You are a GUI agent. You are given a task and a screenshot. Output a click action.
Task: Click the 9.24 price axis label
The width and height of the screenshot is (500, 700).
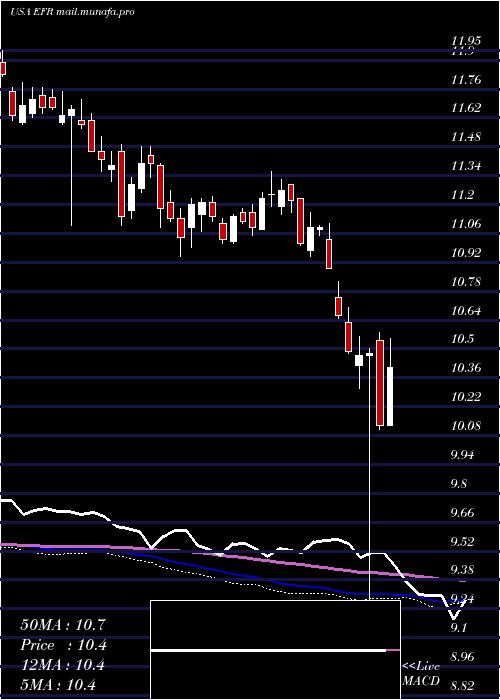(x=463, y=599)
